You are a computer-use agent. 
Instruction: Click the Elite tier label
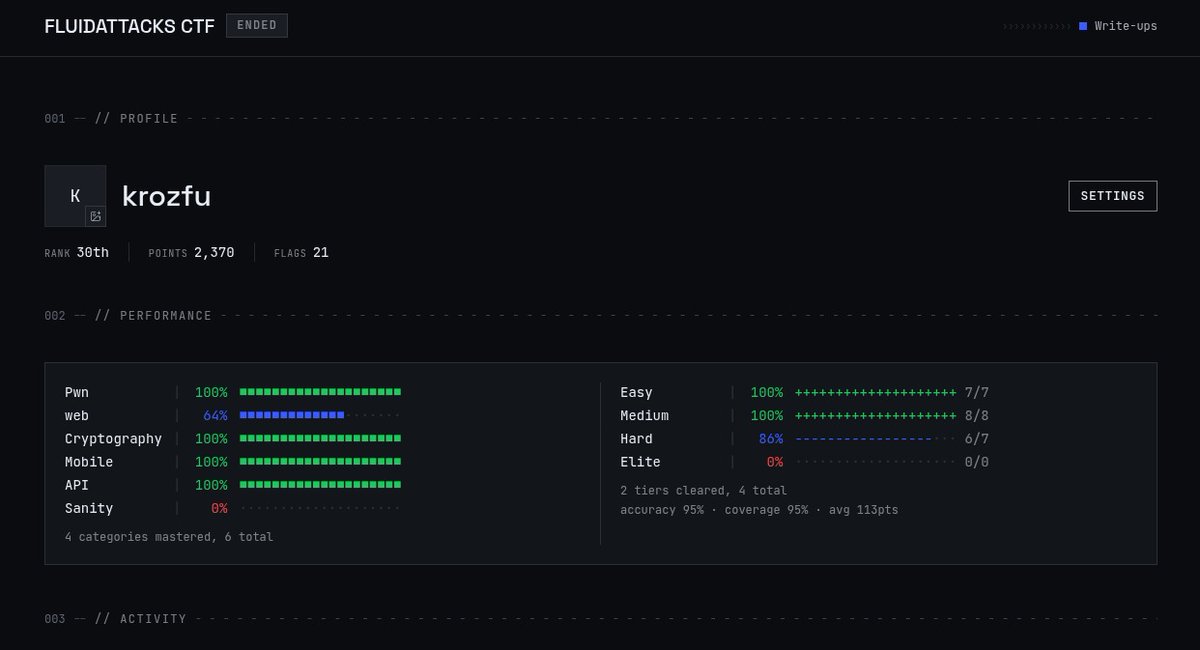640,462
